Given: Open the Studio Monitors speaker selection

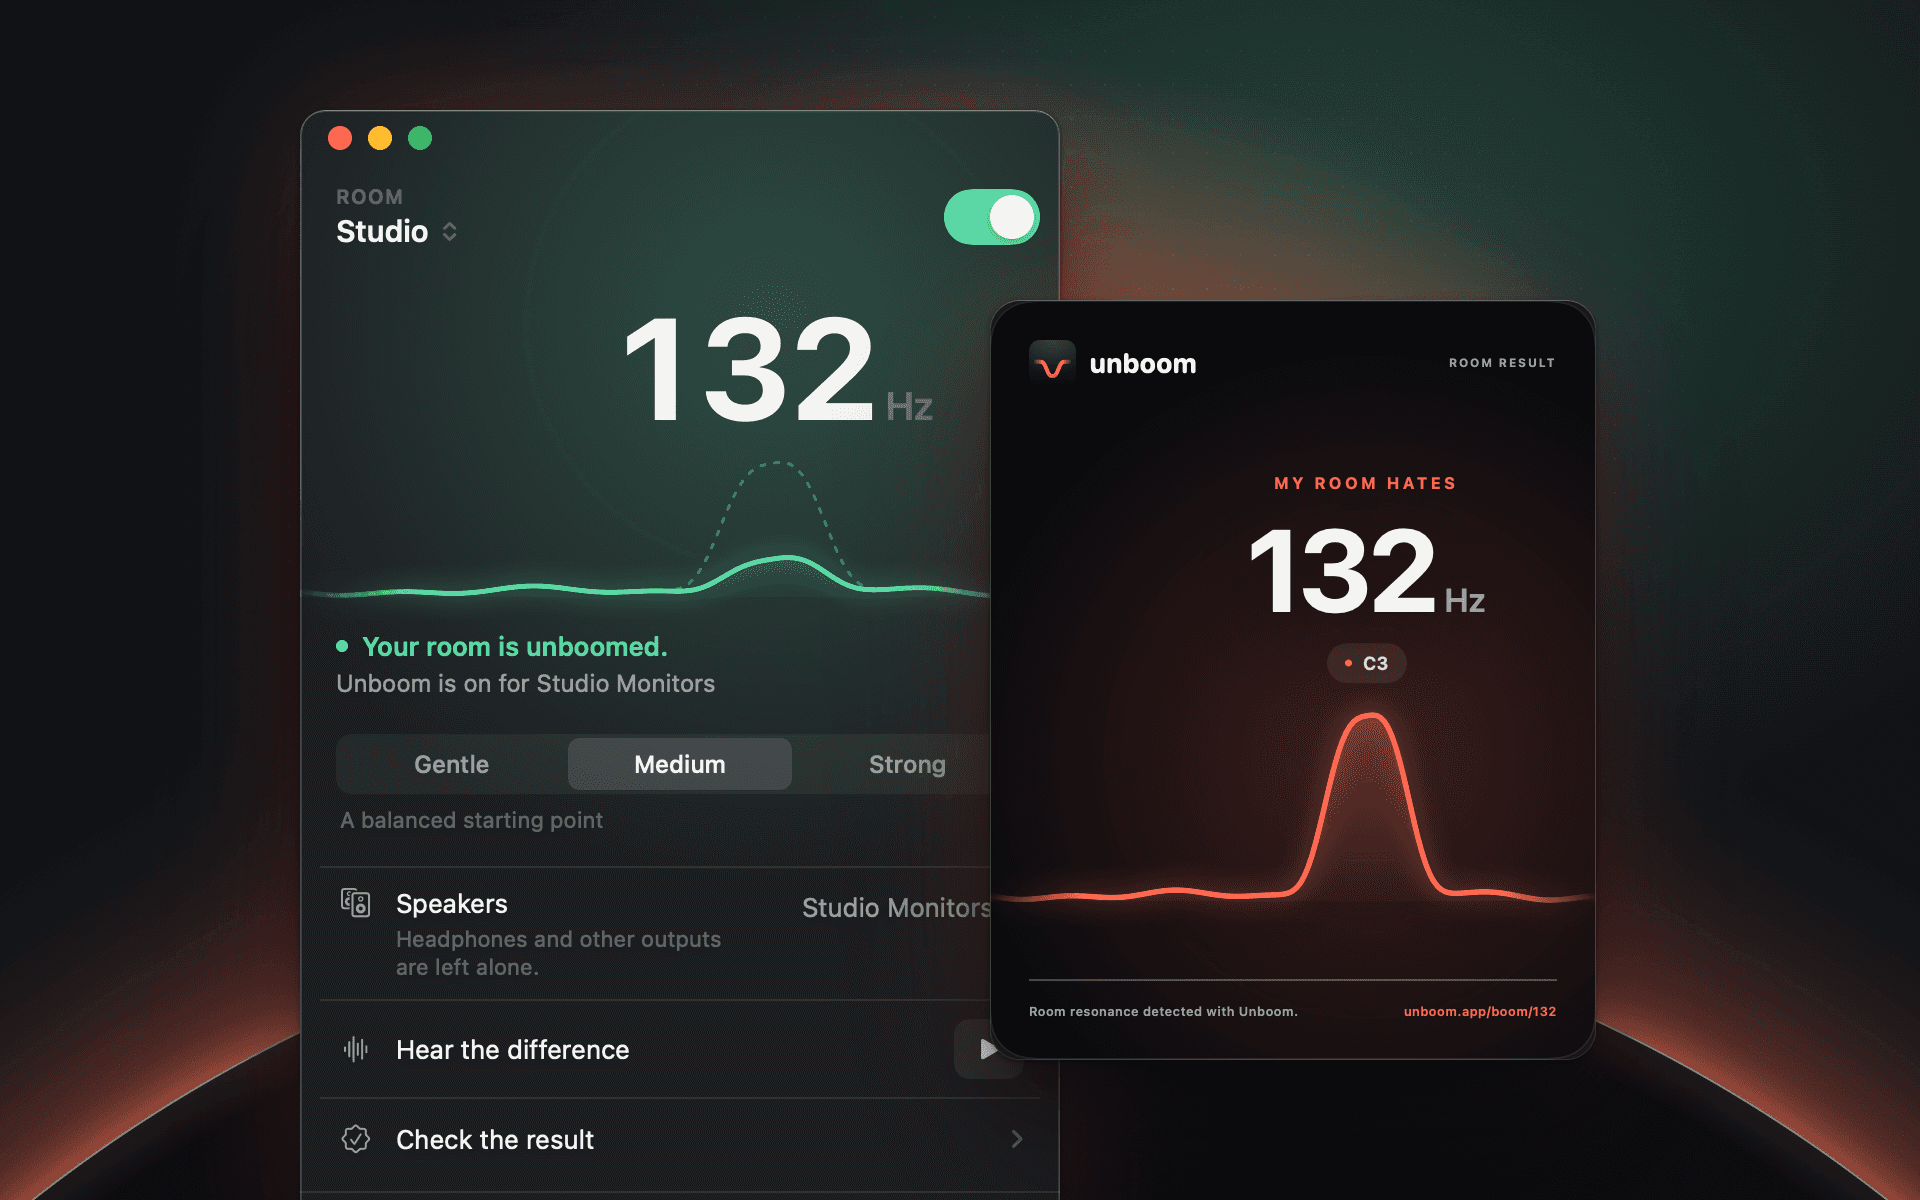Looking at the screenshot, I should pyautogui.click(x=896, y=907).
